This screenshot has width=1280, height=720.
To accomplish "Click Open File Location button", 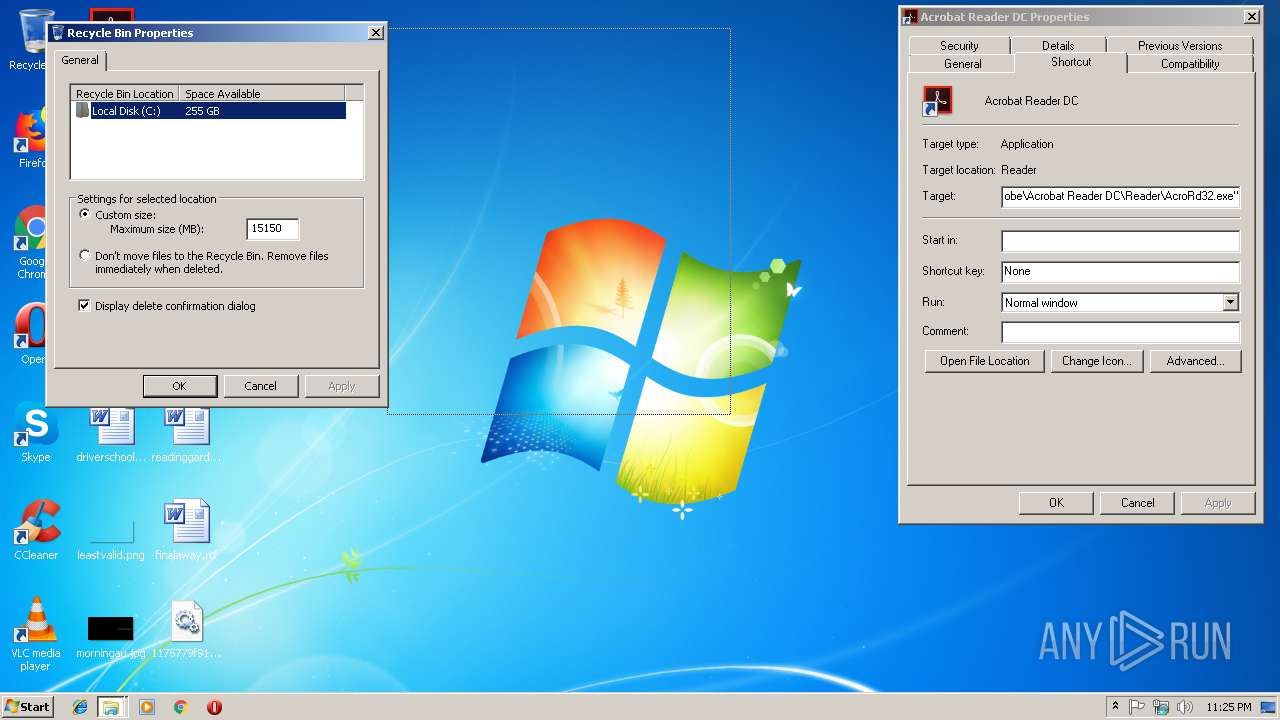I will pos(984,361).
